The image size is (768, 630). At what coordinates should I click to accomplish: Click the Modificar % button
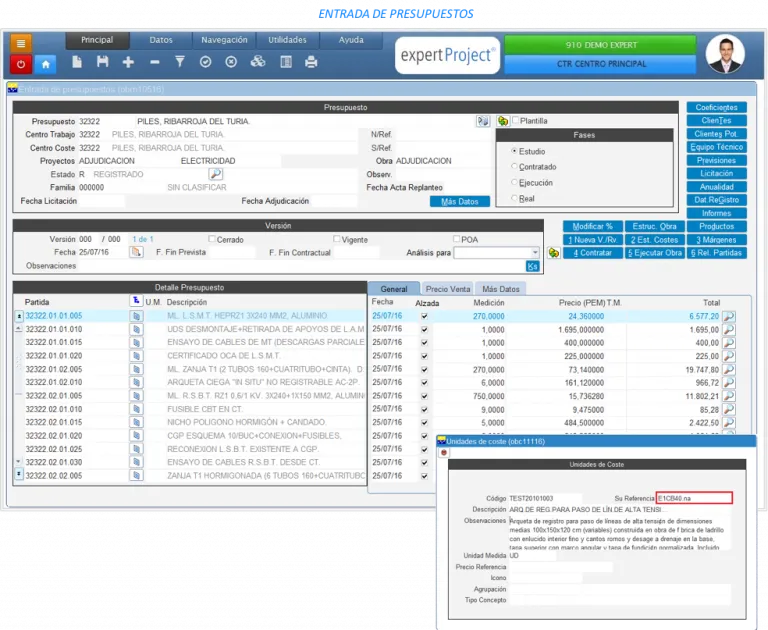593,226
